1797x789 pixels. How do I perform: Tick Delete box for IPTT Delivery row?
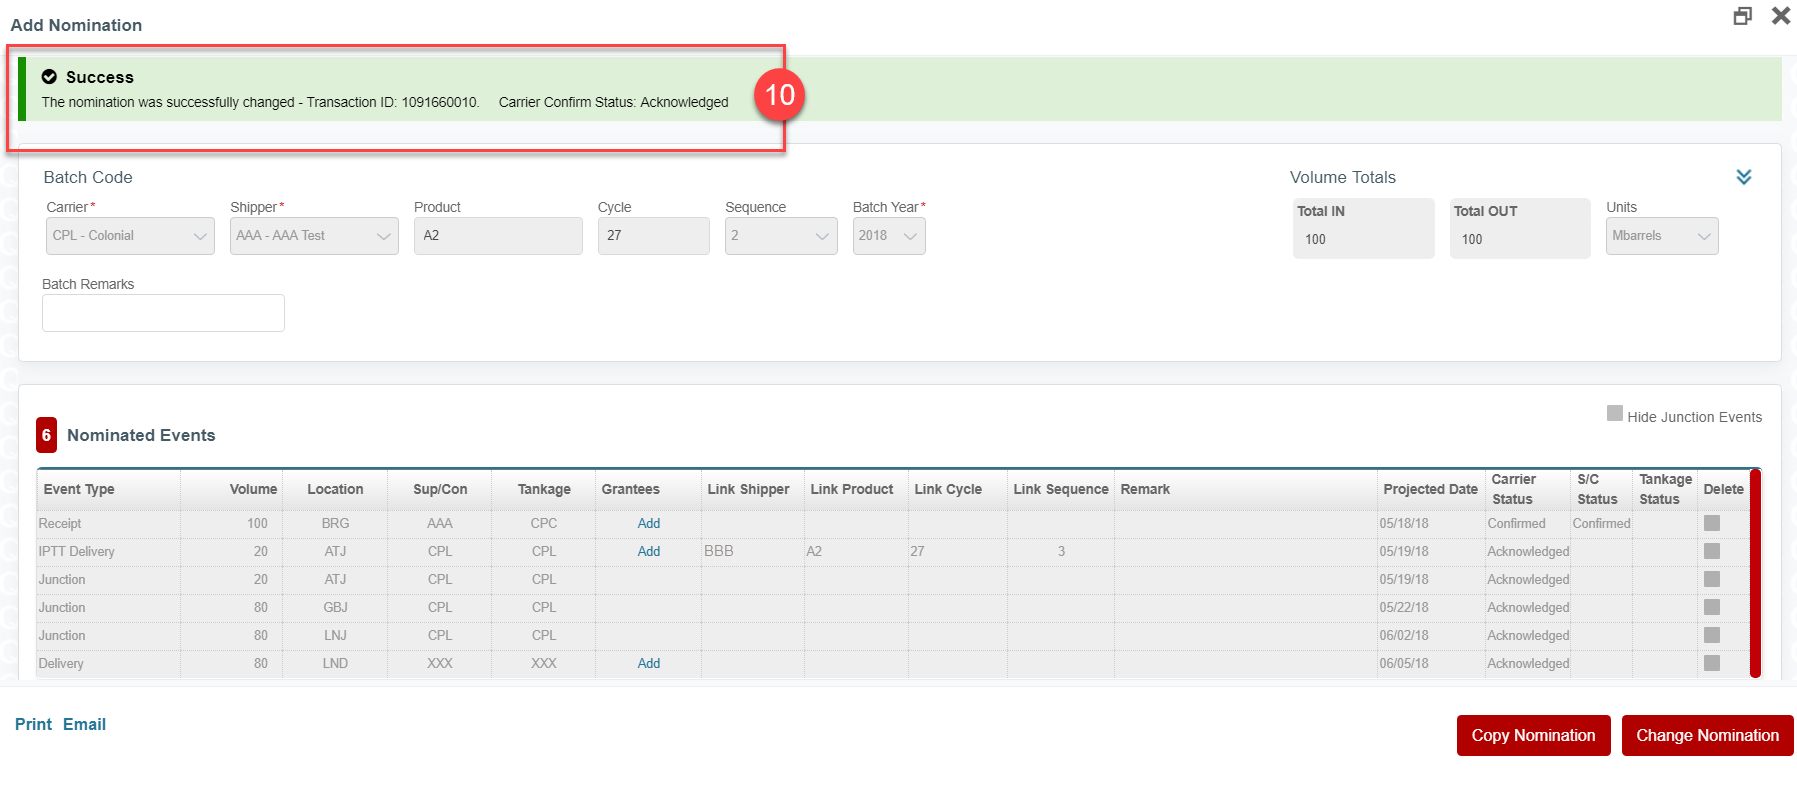(1711, 551)
